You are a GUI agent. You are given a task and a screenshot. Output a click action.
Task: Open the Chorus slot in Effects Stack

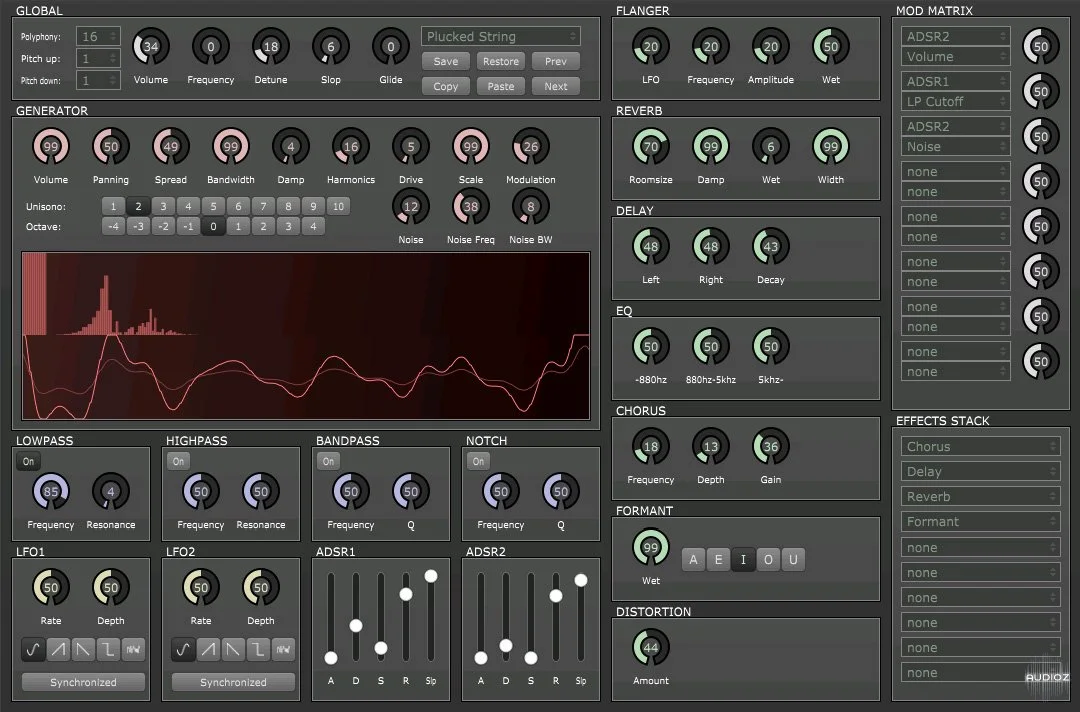pos(981,446)
